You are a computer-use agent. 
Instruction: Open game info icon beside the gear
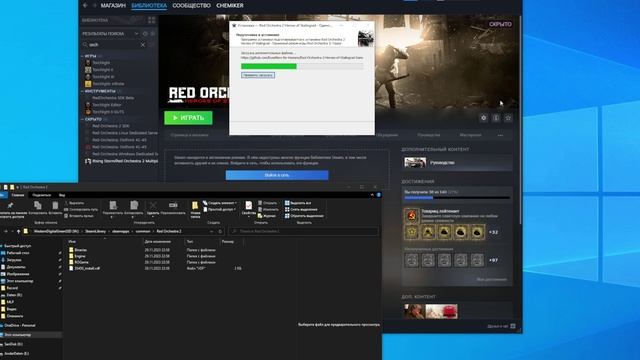tap(496, 118)
